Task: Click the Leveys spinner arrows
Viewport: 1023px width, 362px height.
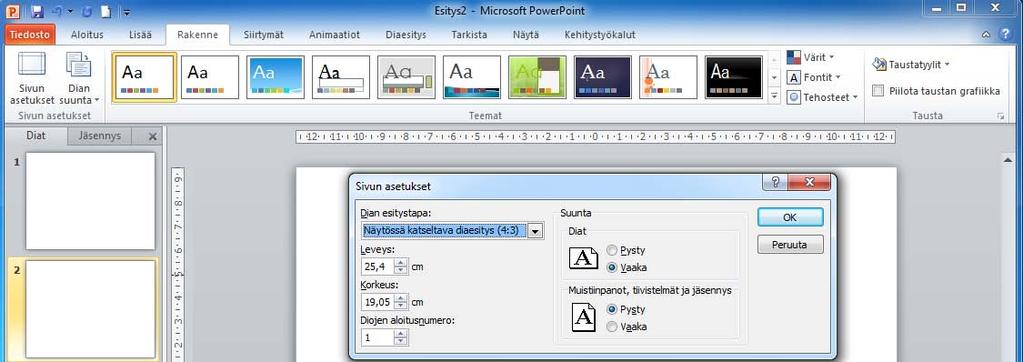Action: 401,266
